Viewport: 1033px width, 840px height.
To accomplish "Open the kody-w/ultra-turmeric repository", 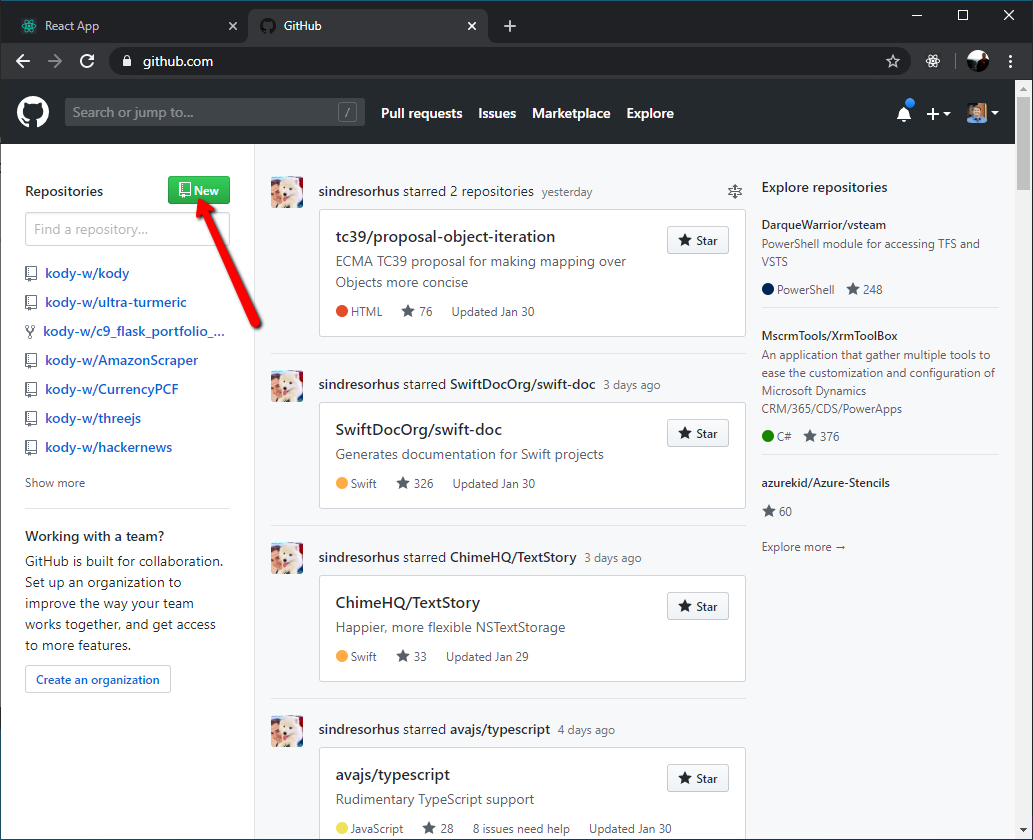I will (116, 302).
